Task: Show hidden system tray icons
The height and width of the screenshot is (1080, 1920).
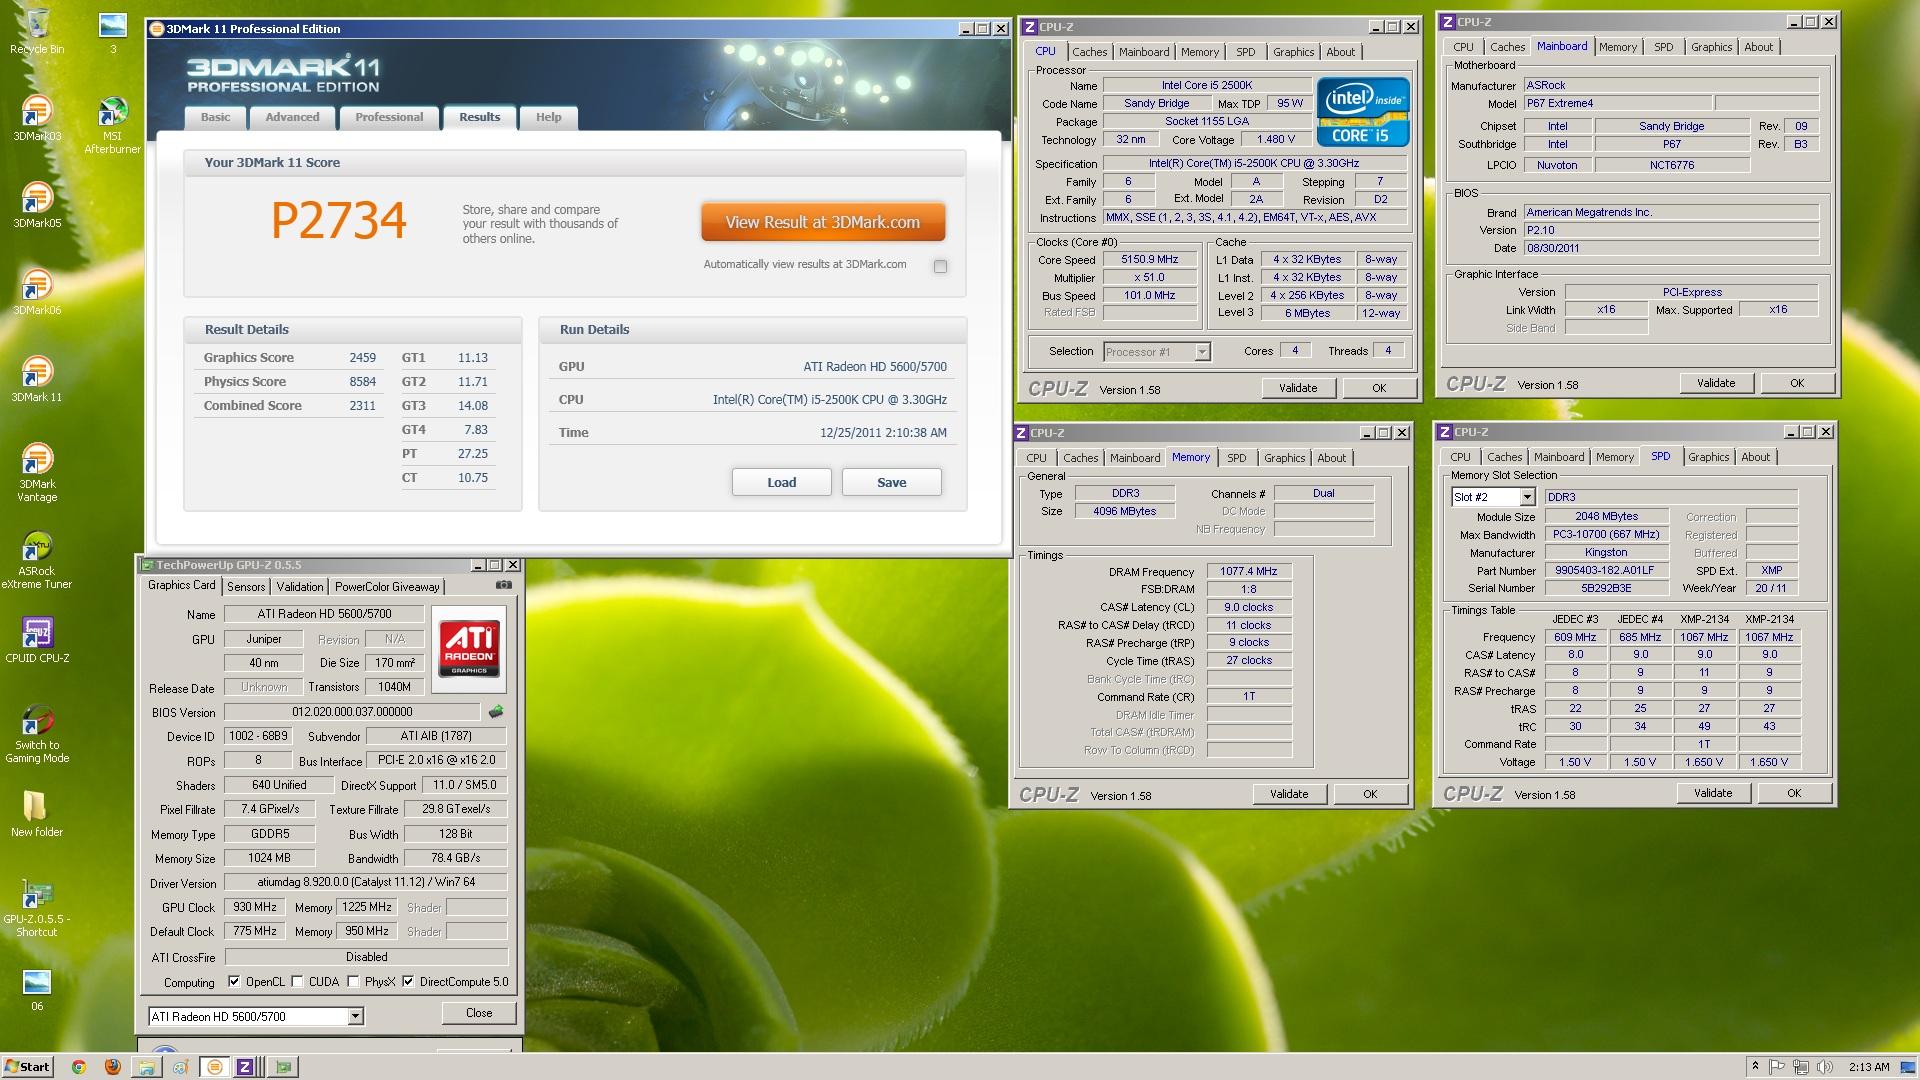Action: pos(1755,1067)
